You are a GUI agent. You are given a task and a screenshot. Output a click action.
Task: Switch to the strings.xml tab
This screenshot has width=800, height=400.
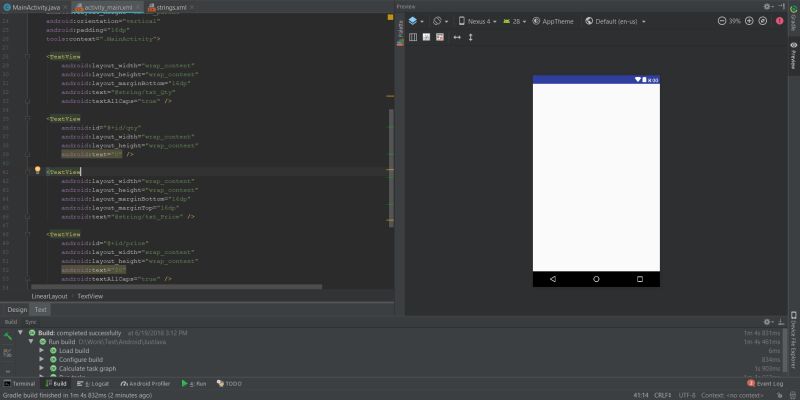170,8
